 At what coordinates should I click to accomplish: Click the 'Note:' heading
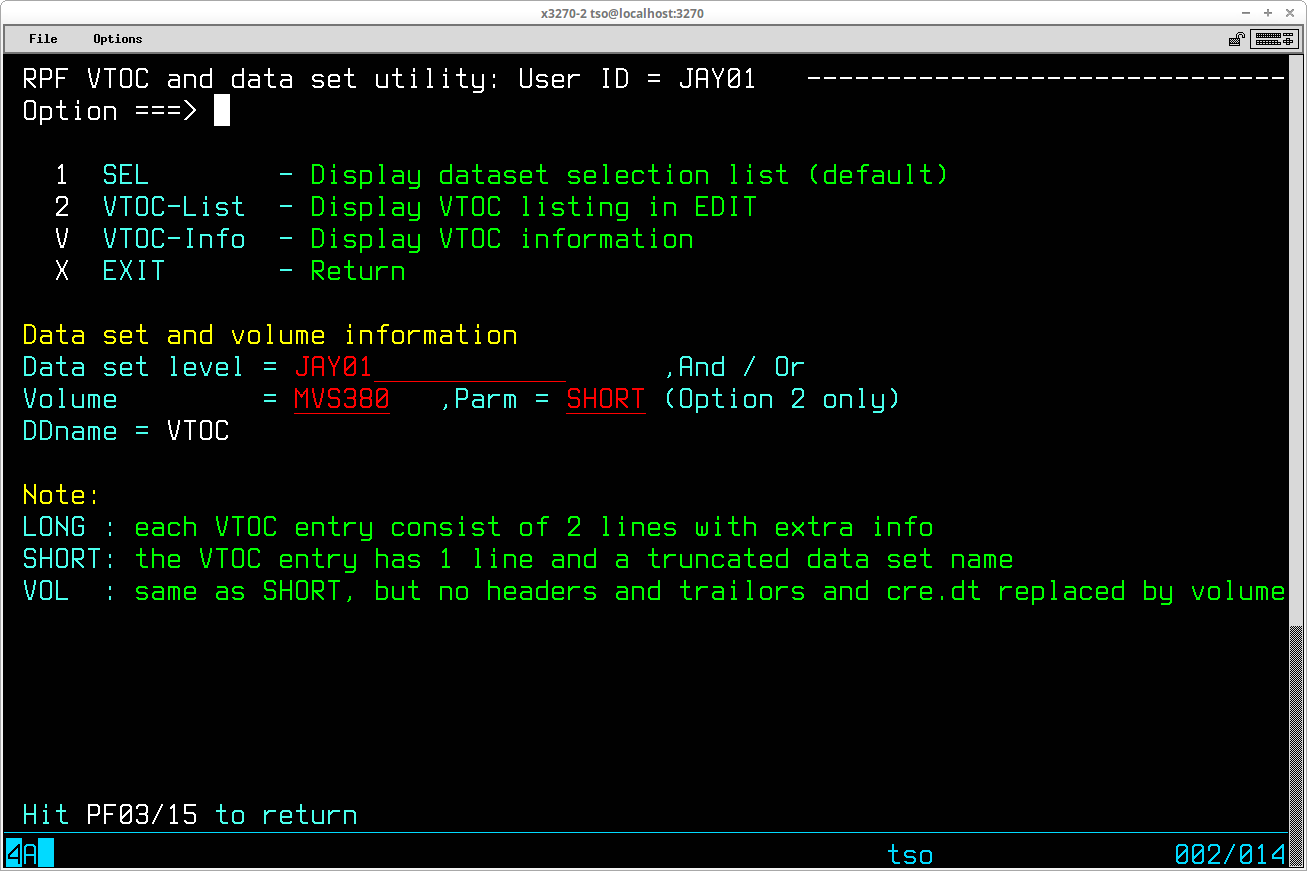click(62, 495)
